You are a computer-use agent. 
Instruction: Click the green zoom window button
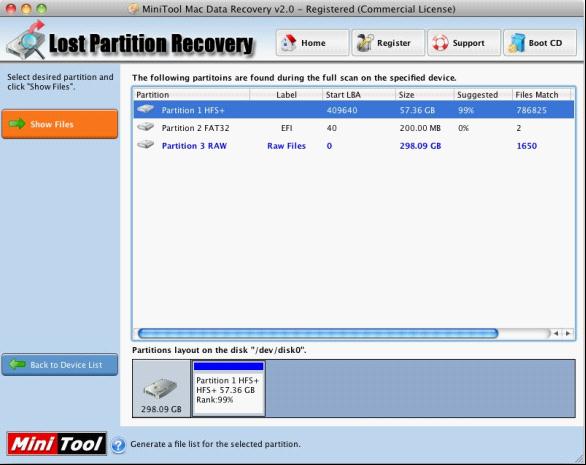(41, 9)
